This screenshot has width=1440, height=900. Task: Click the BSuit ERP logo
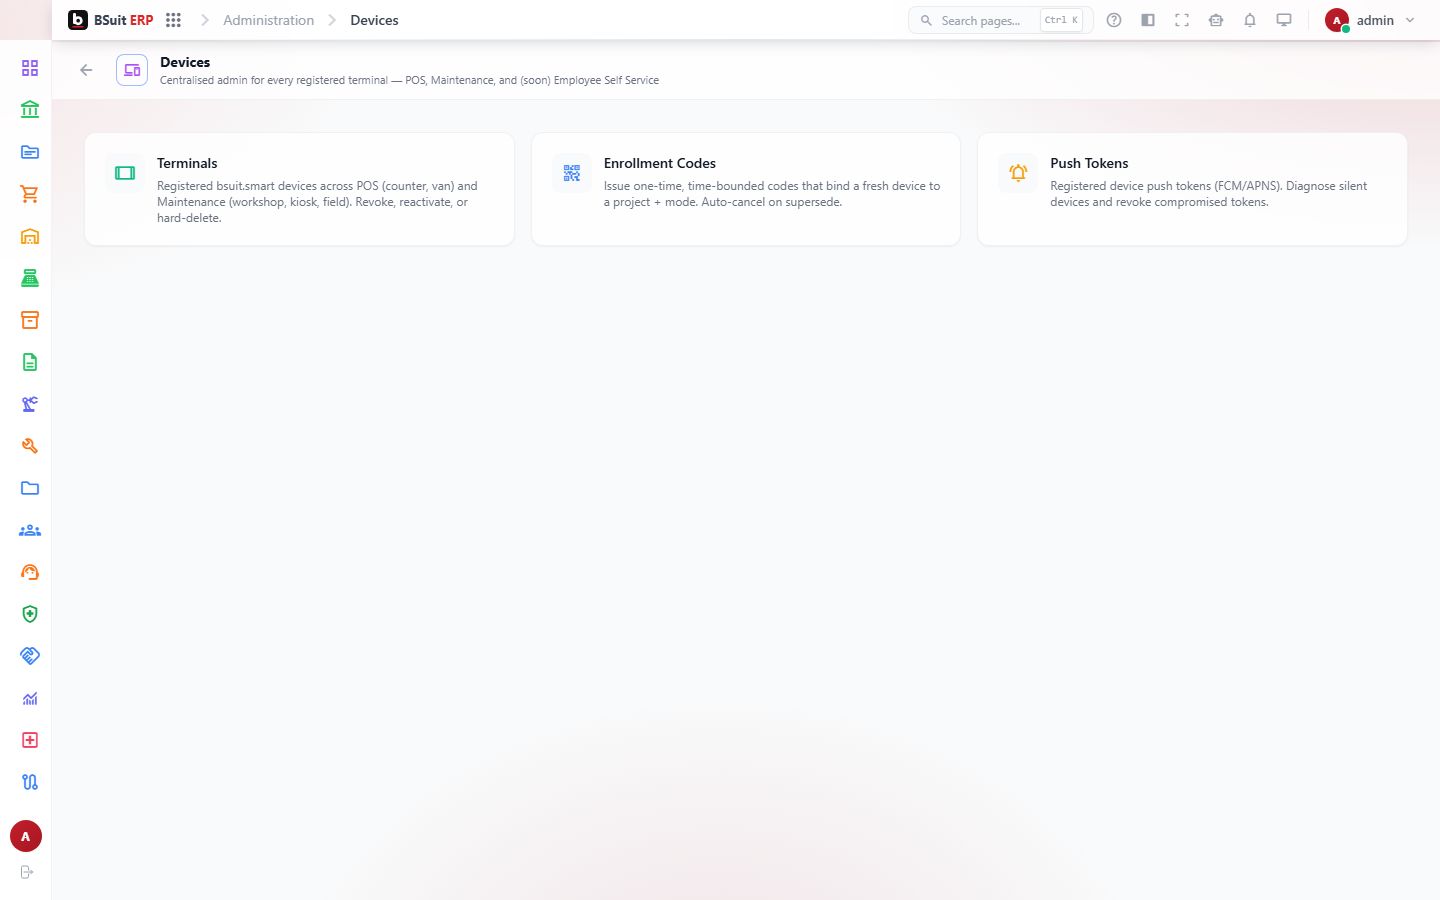[110, 20]
